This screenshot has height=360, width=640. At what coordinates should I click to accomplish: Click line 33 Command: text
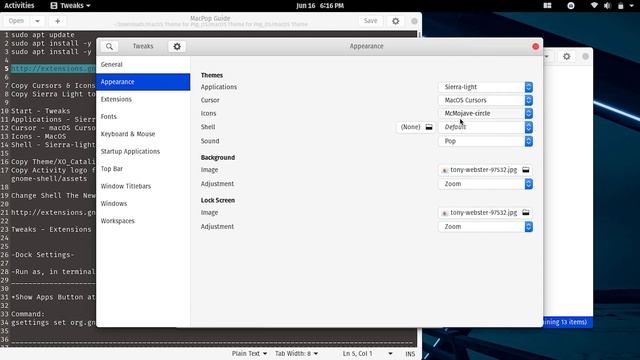tap(28, 314)
